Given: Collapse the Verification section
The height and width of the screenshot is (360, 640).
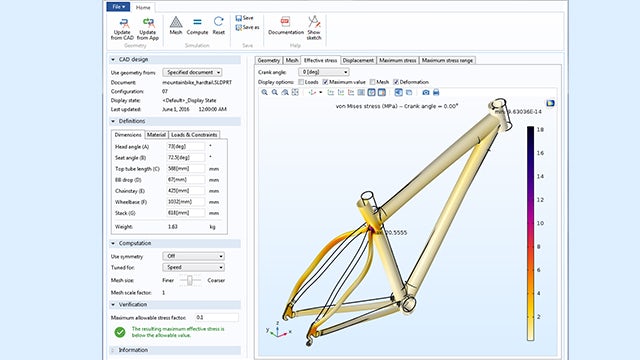Looking at the screenshot, I should pyautogui.click(x=113, y=304).
